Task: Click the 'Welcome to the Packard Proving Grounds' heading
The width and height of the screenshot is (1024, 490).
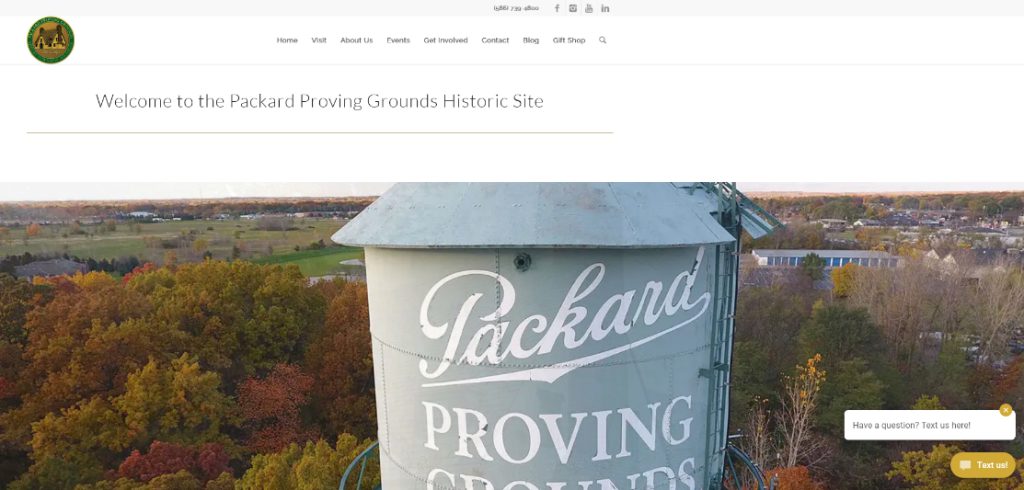Action: coord(319,101)
